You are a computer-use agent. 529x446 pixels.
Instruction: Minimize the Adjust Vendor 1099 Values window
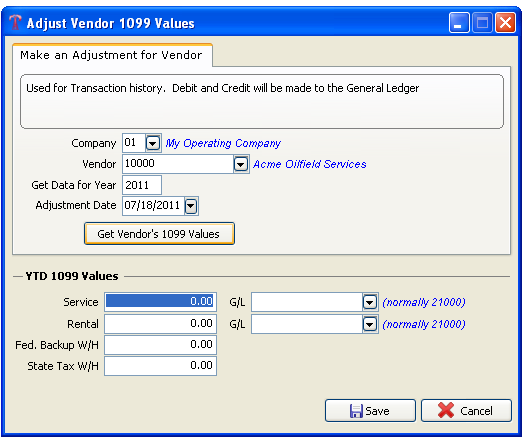(459, 23)
